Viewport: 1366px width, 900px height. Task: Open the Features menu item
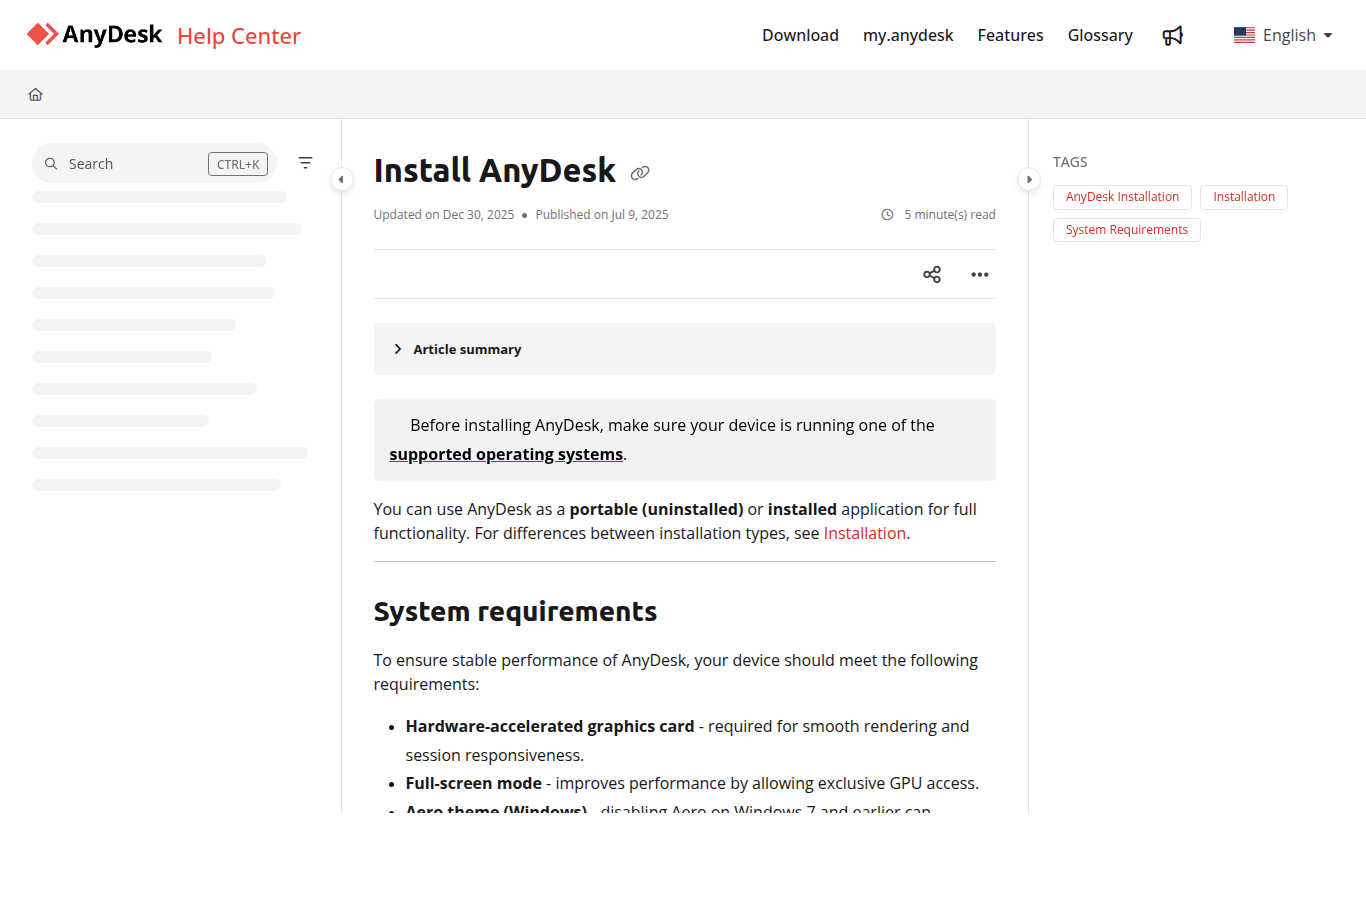tap(1010, 35)
